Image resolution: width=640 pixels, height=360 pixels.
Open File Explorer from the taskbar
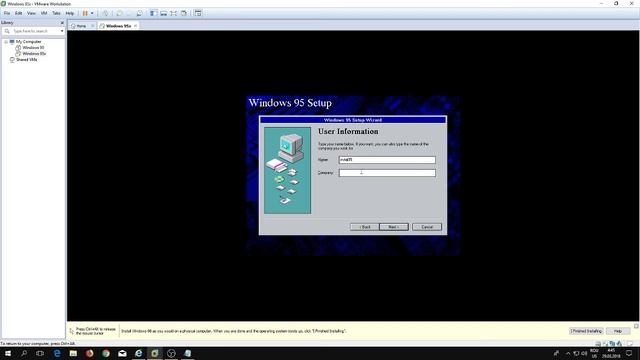(x=73, y=353)
